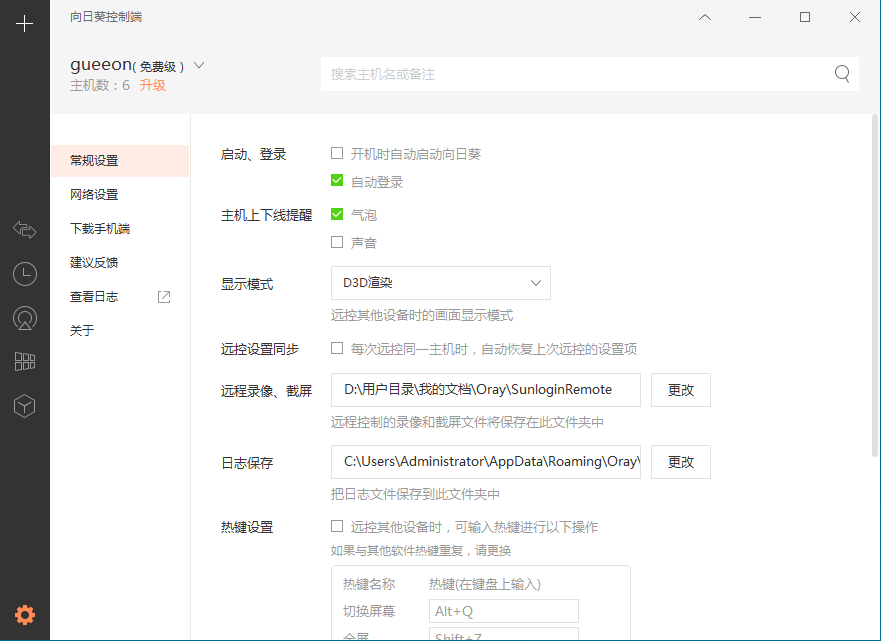Screen dimensions: 881x641
Task: Click the 主机数：6 host count text
Action: coord(99,85)
